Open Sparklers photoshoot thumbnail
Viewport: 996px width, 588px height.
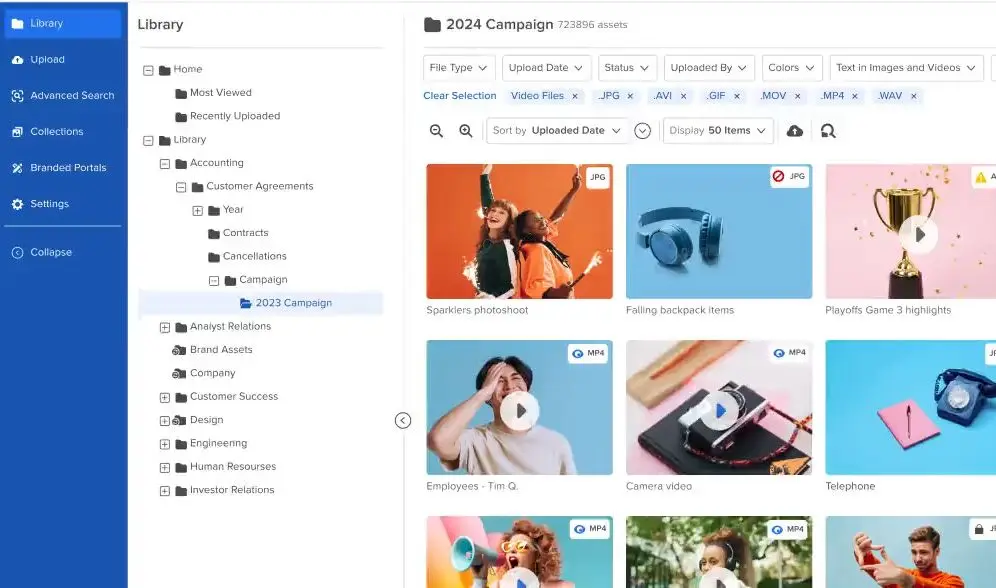520,231
